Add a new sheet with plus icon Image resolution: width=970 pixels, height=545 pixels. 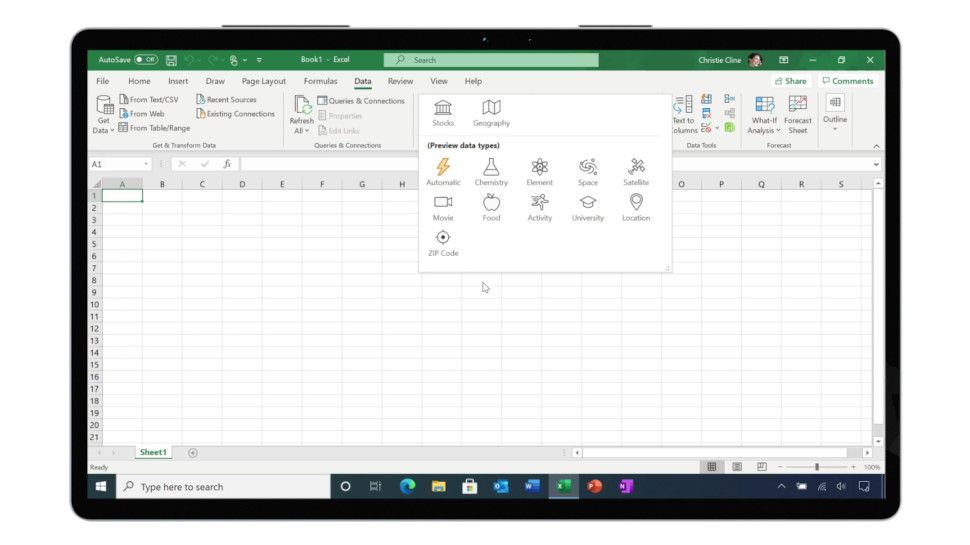click(193, 453)
